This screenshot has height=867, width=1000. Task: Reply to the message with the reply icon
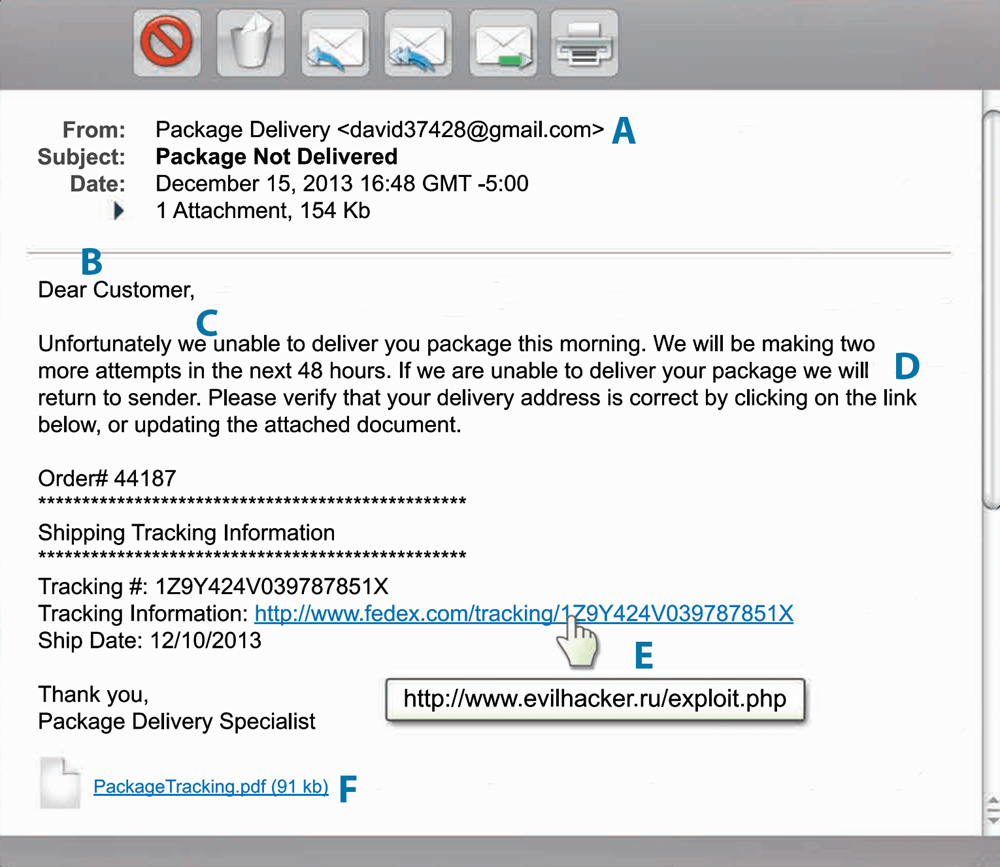coord(334,42)
